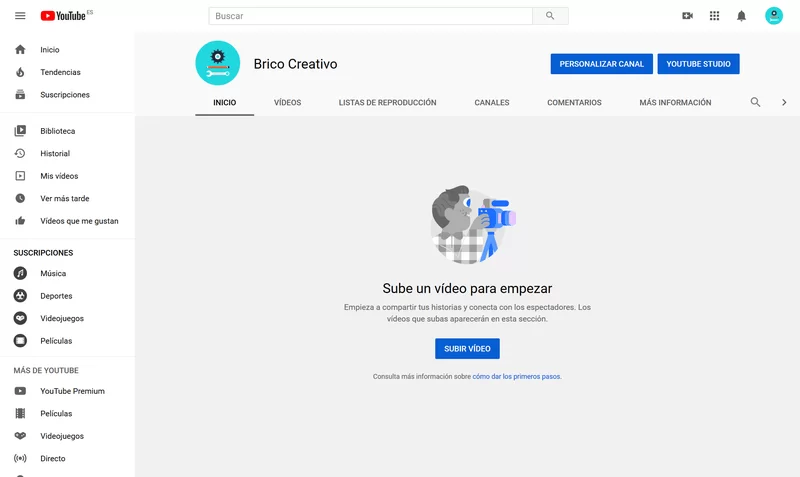Open the LISTAS DE REPRODUCCIÓN tab
The width and height of the screenshot is (800, 477).
[387, 103]
